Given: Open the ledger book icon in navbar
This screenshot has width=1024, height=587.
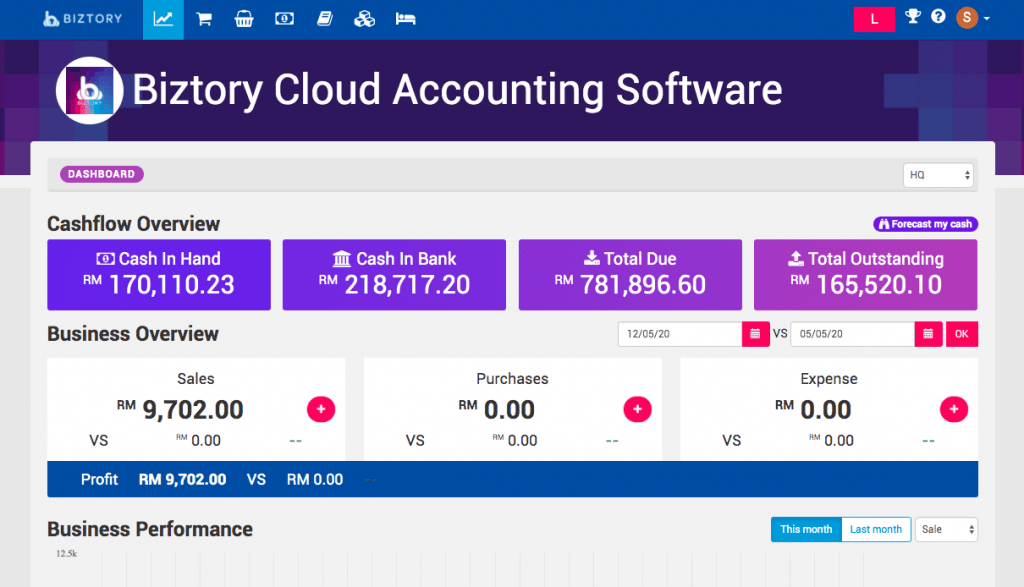Looking at the screenshot, I should coord(325,19).
